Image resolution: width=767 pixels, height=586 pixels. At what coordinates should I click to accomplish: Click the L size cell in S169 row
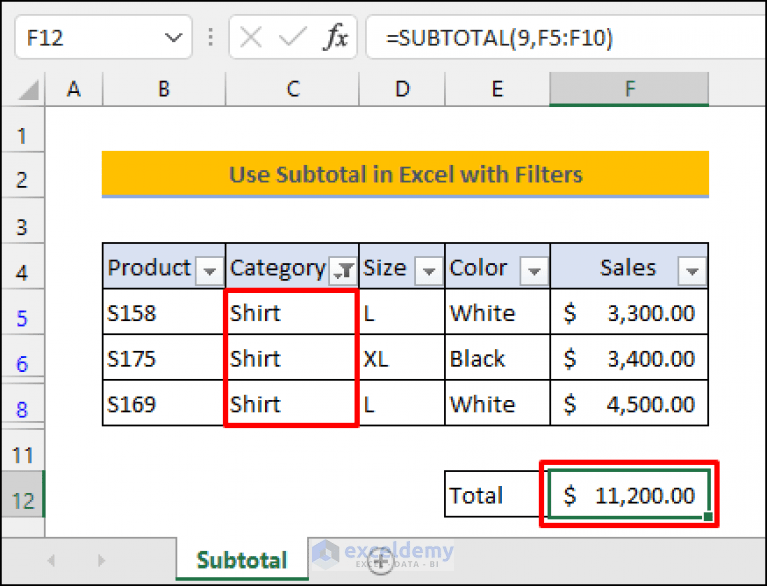402,404
